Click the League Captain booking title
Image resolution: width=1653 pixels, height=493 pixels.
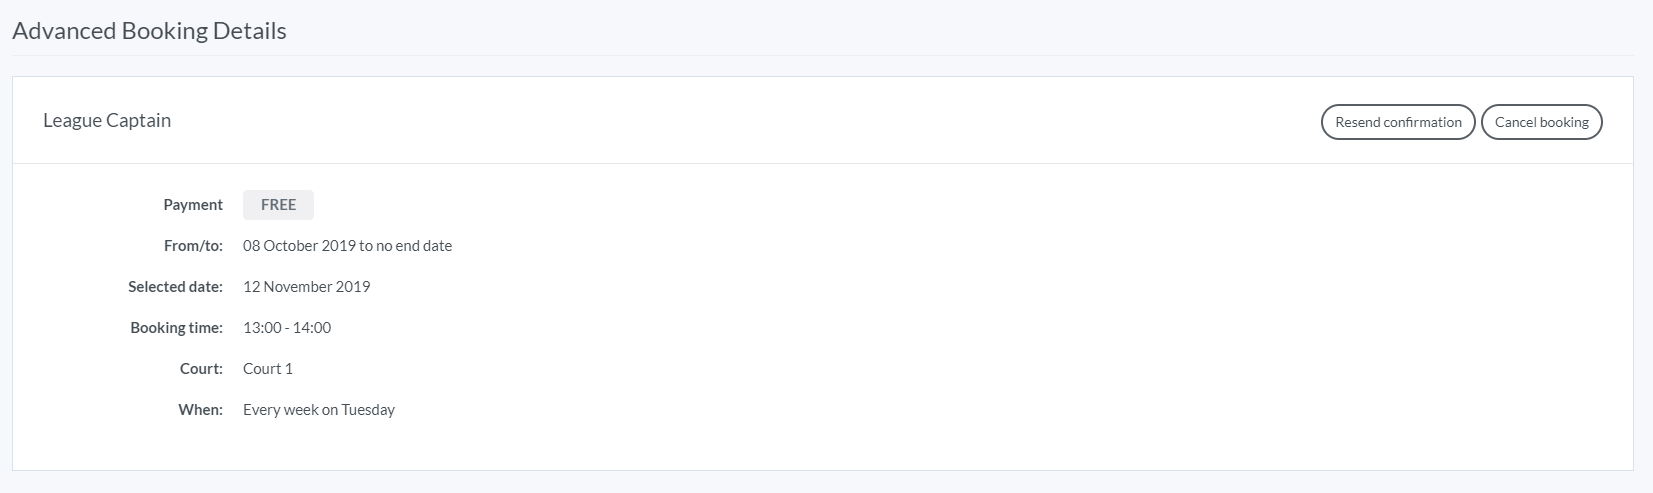pos(107,120)
